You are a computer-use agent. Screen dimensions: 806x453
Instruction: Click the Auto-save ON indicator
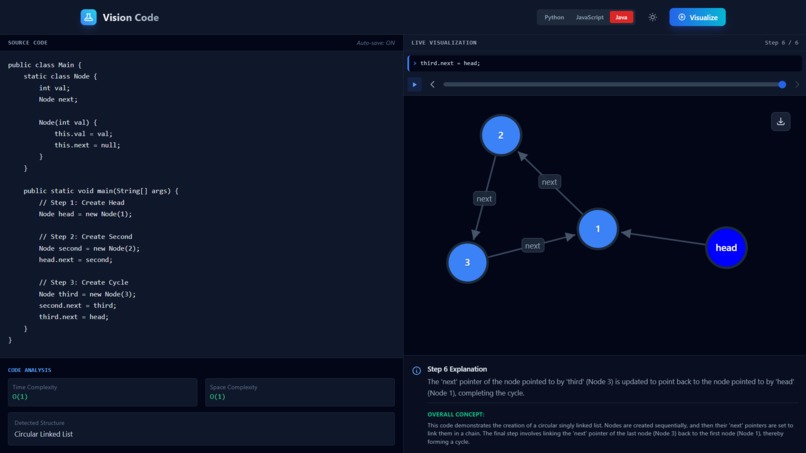pos(375,43)
